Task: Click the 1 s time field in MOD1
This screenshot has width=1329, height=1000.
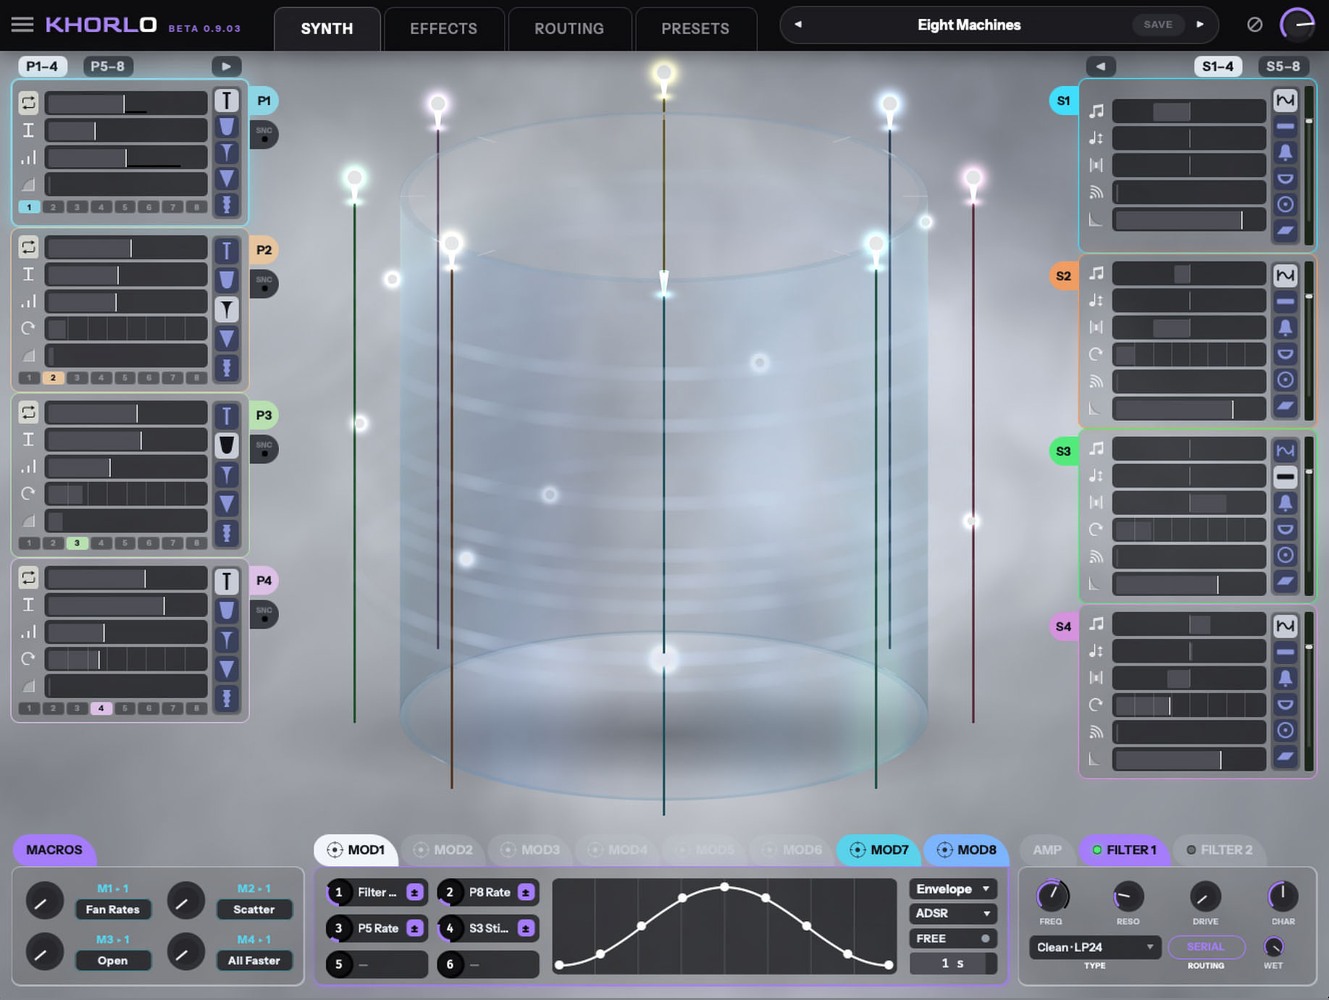Action: [x=953, y=963]
